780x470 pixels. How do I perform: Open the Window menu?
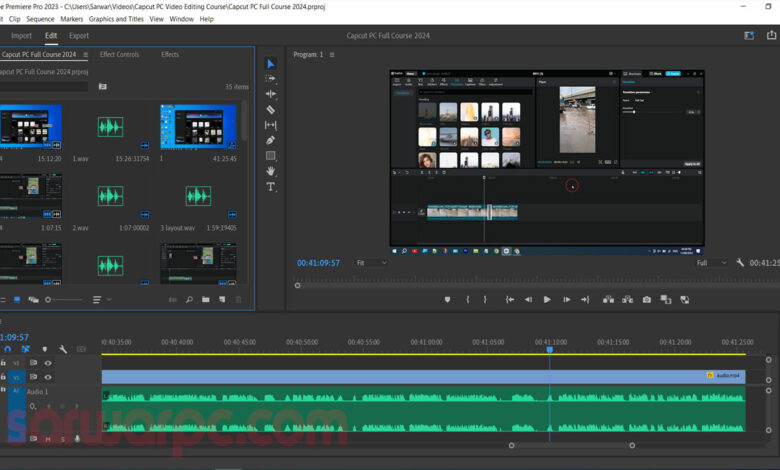pos(182,19)
